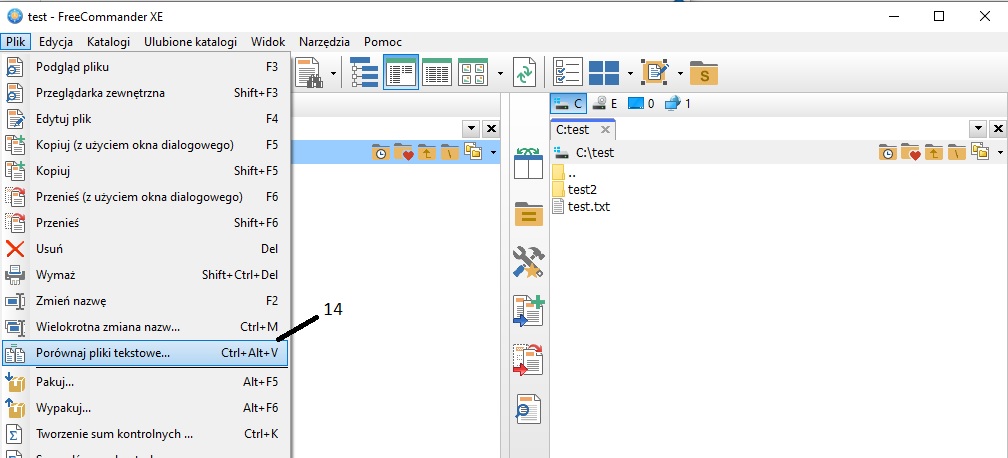Switch to the thumbnails view icon
This screenshot has height=458, width=1008.
[x=473, y=73]
